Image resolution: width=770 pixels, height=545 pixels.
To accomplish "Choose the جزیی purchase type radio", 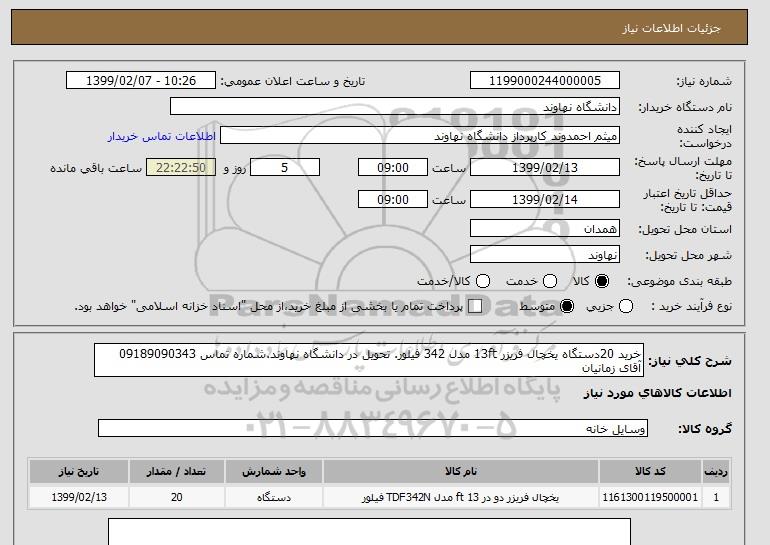I will (x=626, y=306).
